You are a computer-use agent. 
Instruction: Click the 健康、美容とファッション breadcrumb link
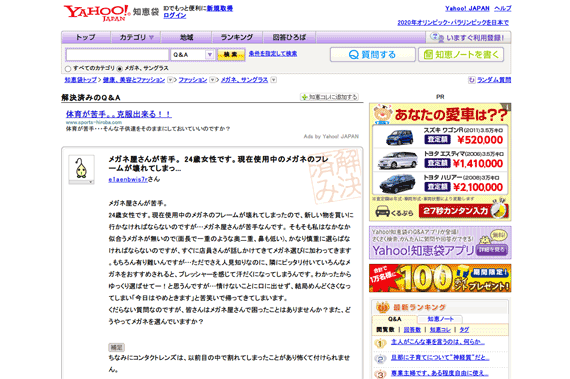coord(134,80)
